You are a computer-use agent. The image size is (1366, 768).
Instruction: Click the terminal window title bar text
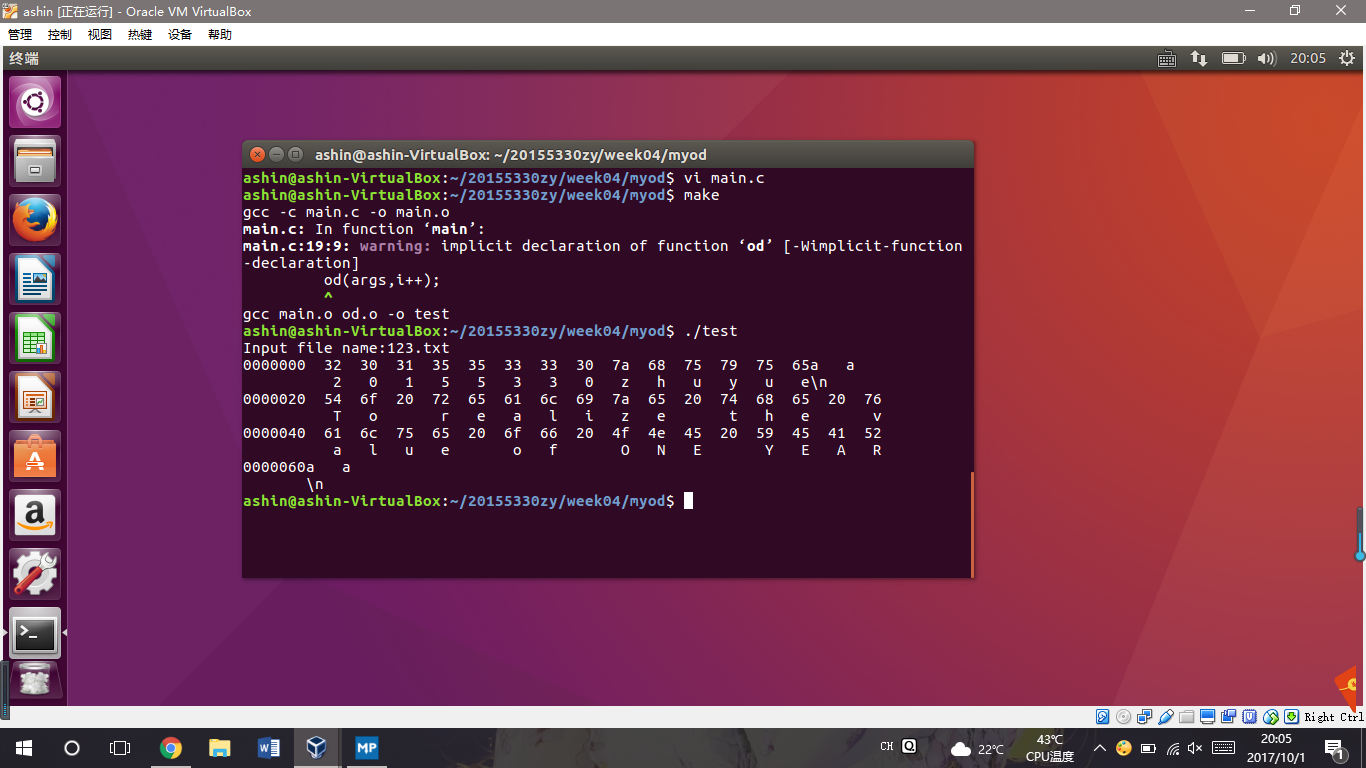tap(511, 154)
